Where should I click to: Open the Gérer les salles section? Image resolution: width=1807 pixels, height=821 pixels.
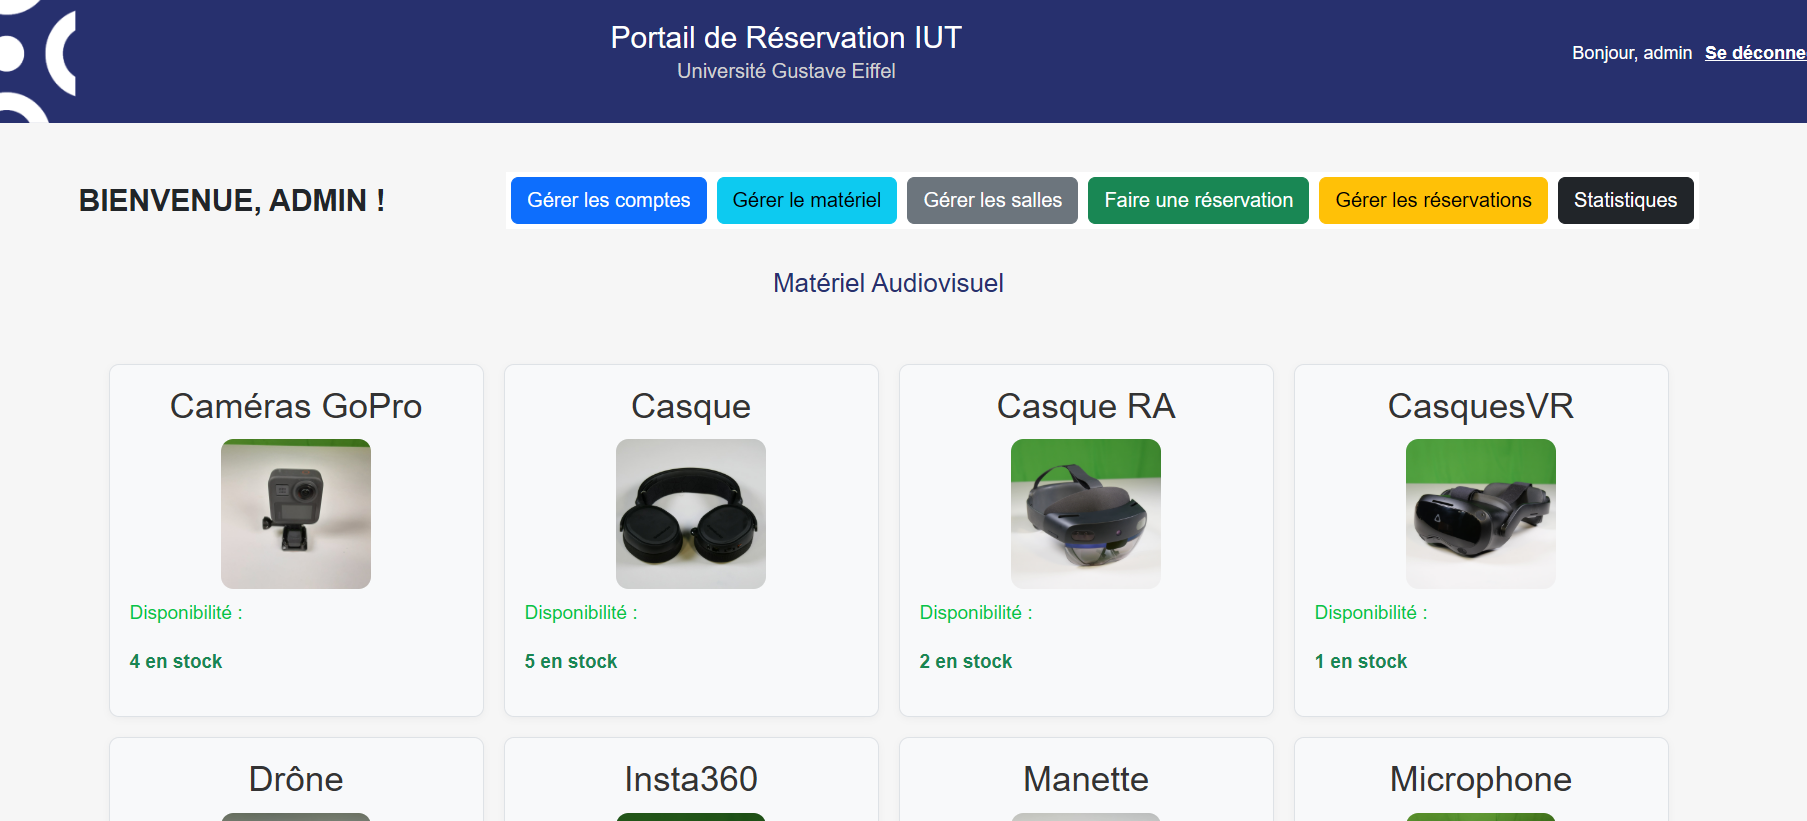(992, 200)
